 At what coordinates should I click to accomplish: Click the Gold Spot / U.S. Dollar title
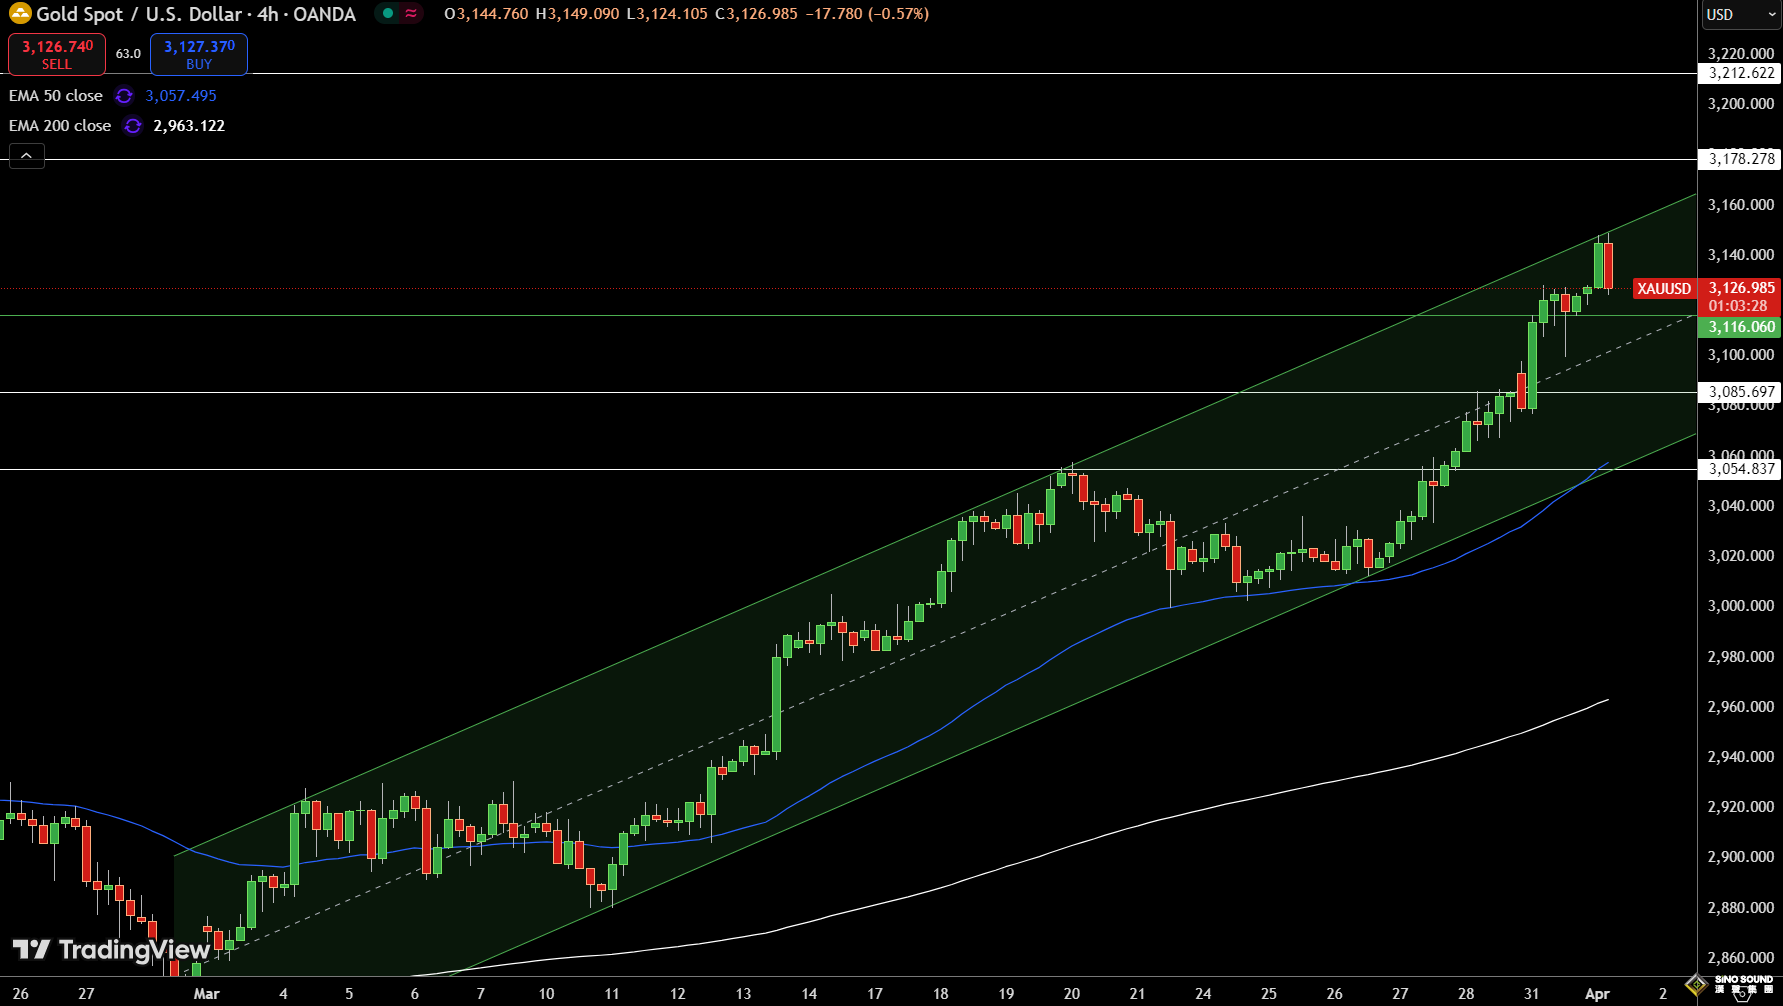pyautogui.click(x=196, y=14)
